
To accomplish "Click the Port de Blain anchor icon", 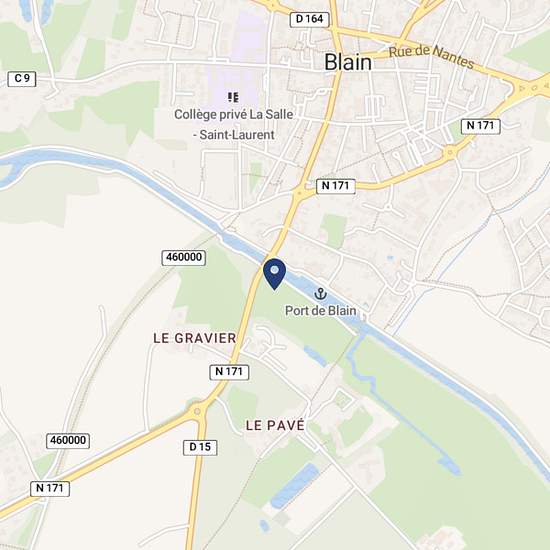I will click(x=320, y=294).
